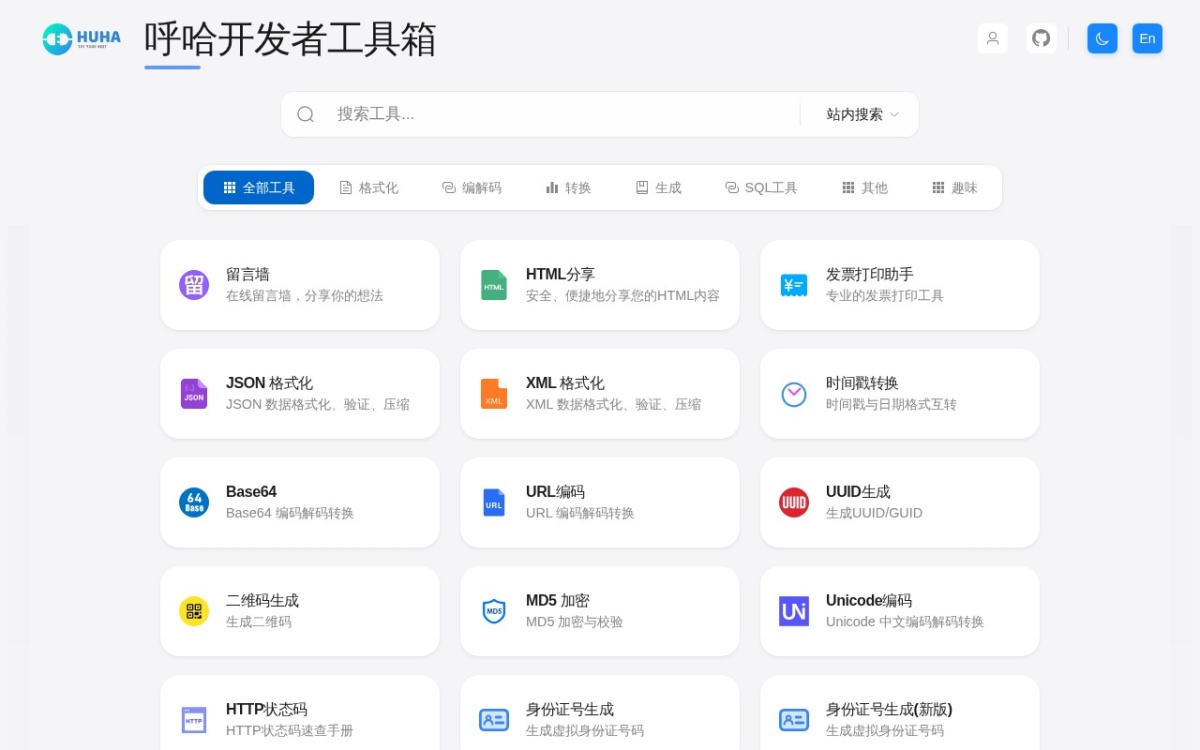Click text 时间戳与日期格式互转
This screenshot has height=750, width=1200.
click(x=892, y=405)
